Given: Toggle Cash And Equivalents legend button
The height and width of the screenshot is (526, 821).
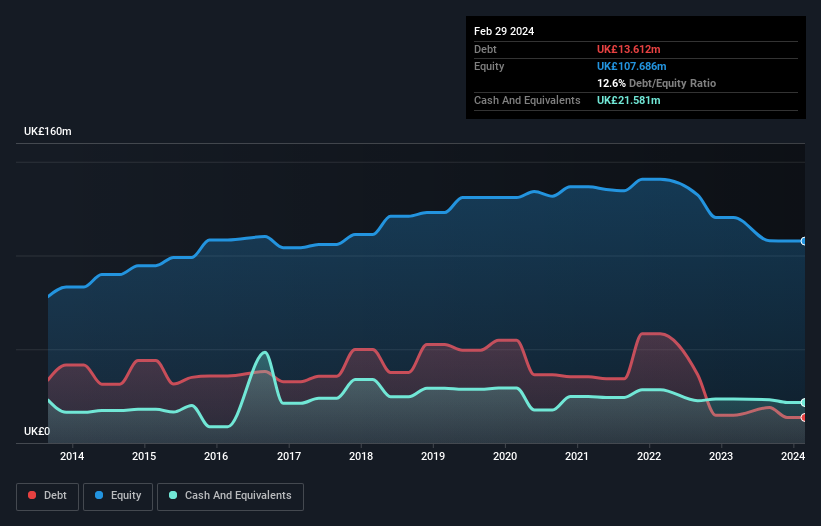Looking at the screenshot, I should tap(230, 496).
